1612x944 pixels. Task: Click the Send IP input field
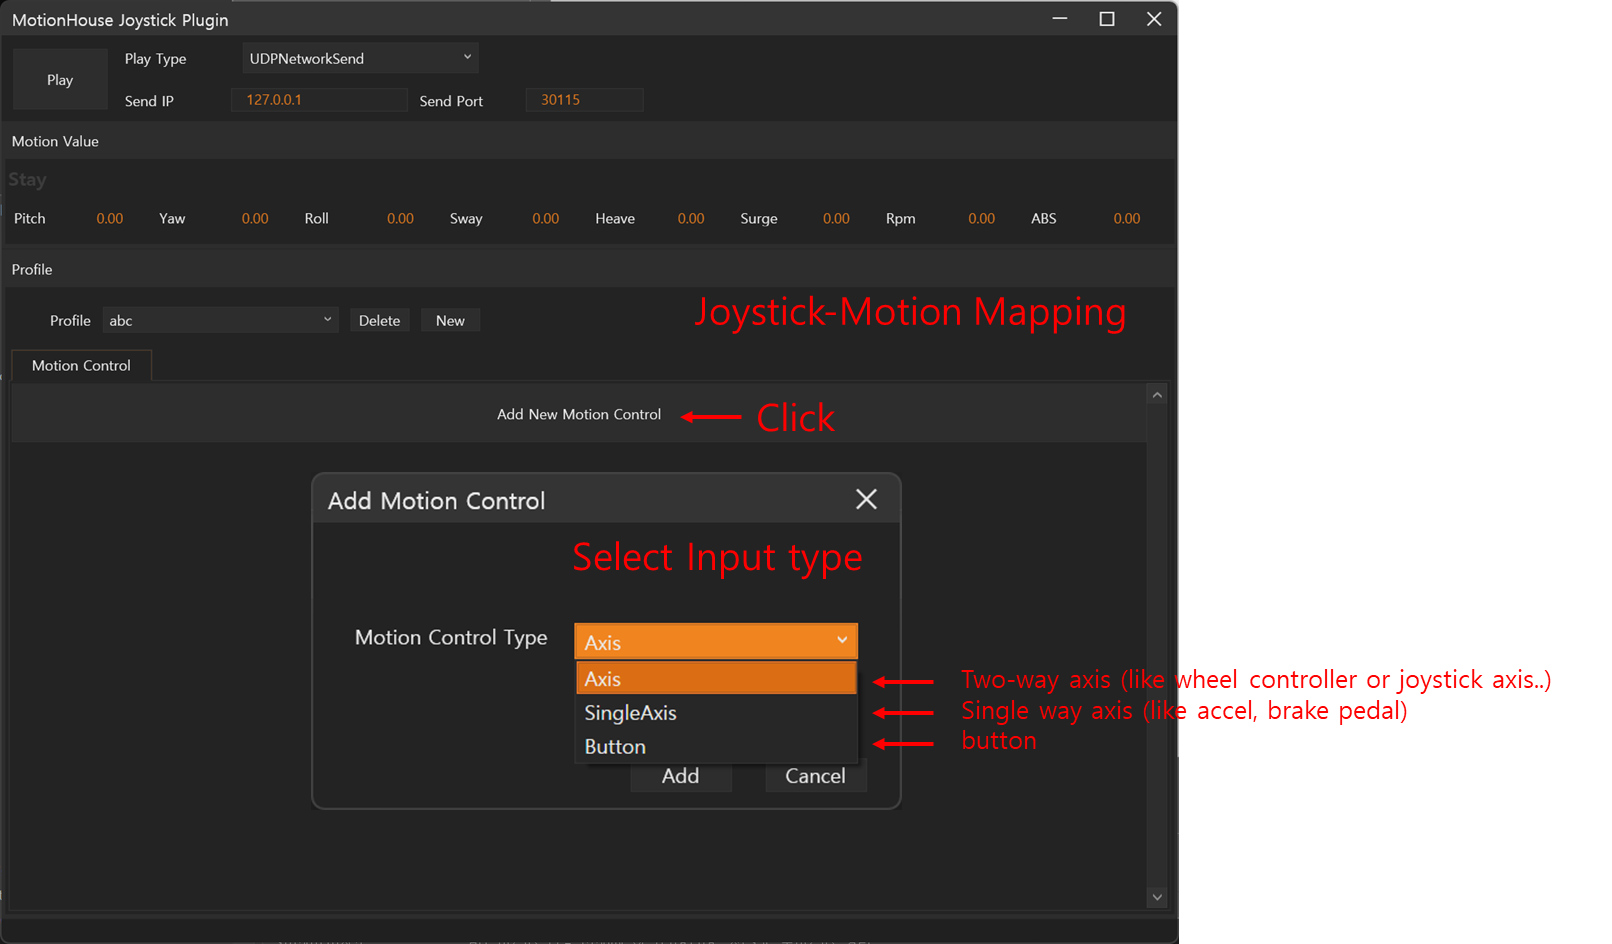(319, 100)
